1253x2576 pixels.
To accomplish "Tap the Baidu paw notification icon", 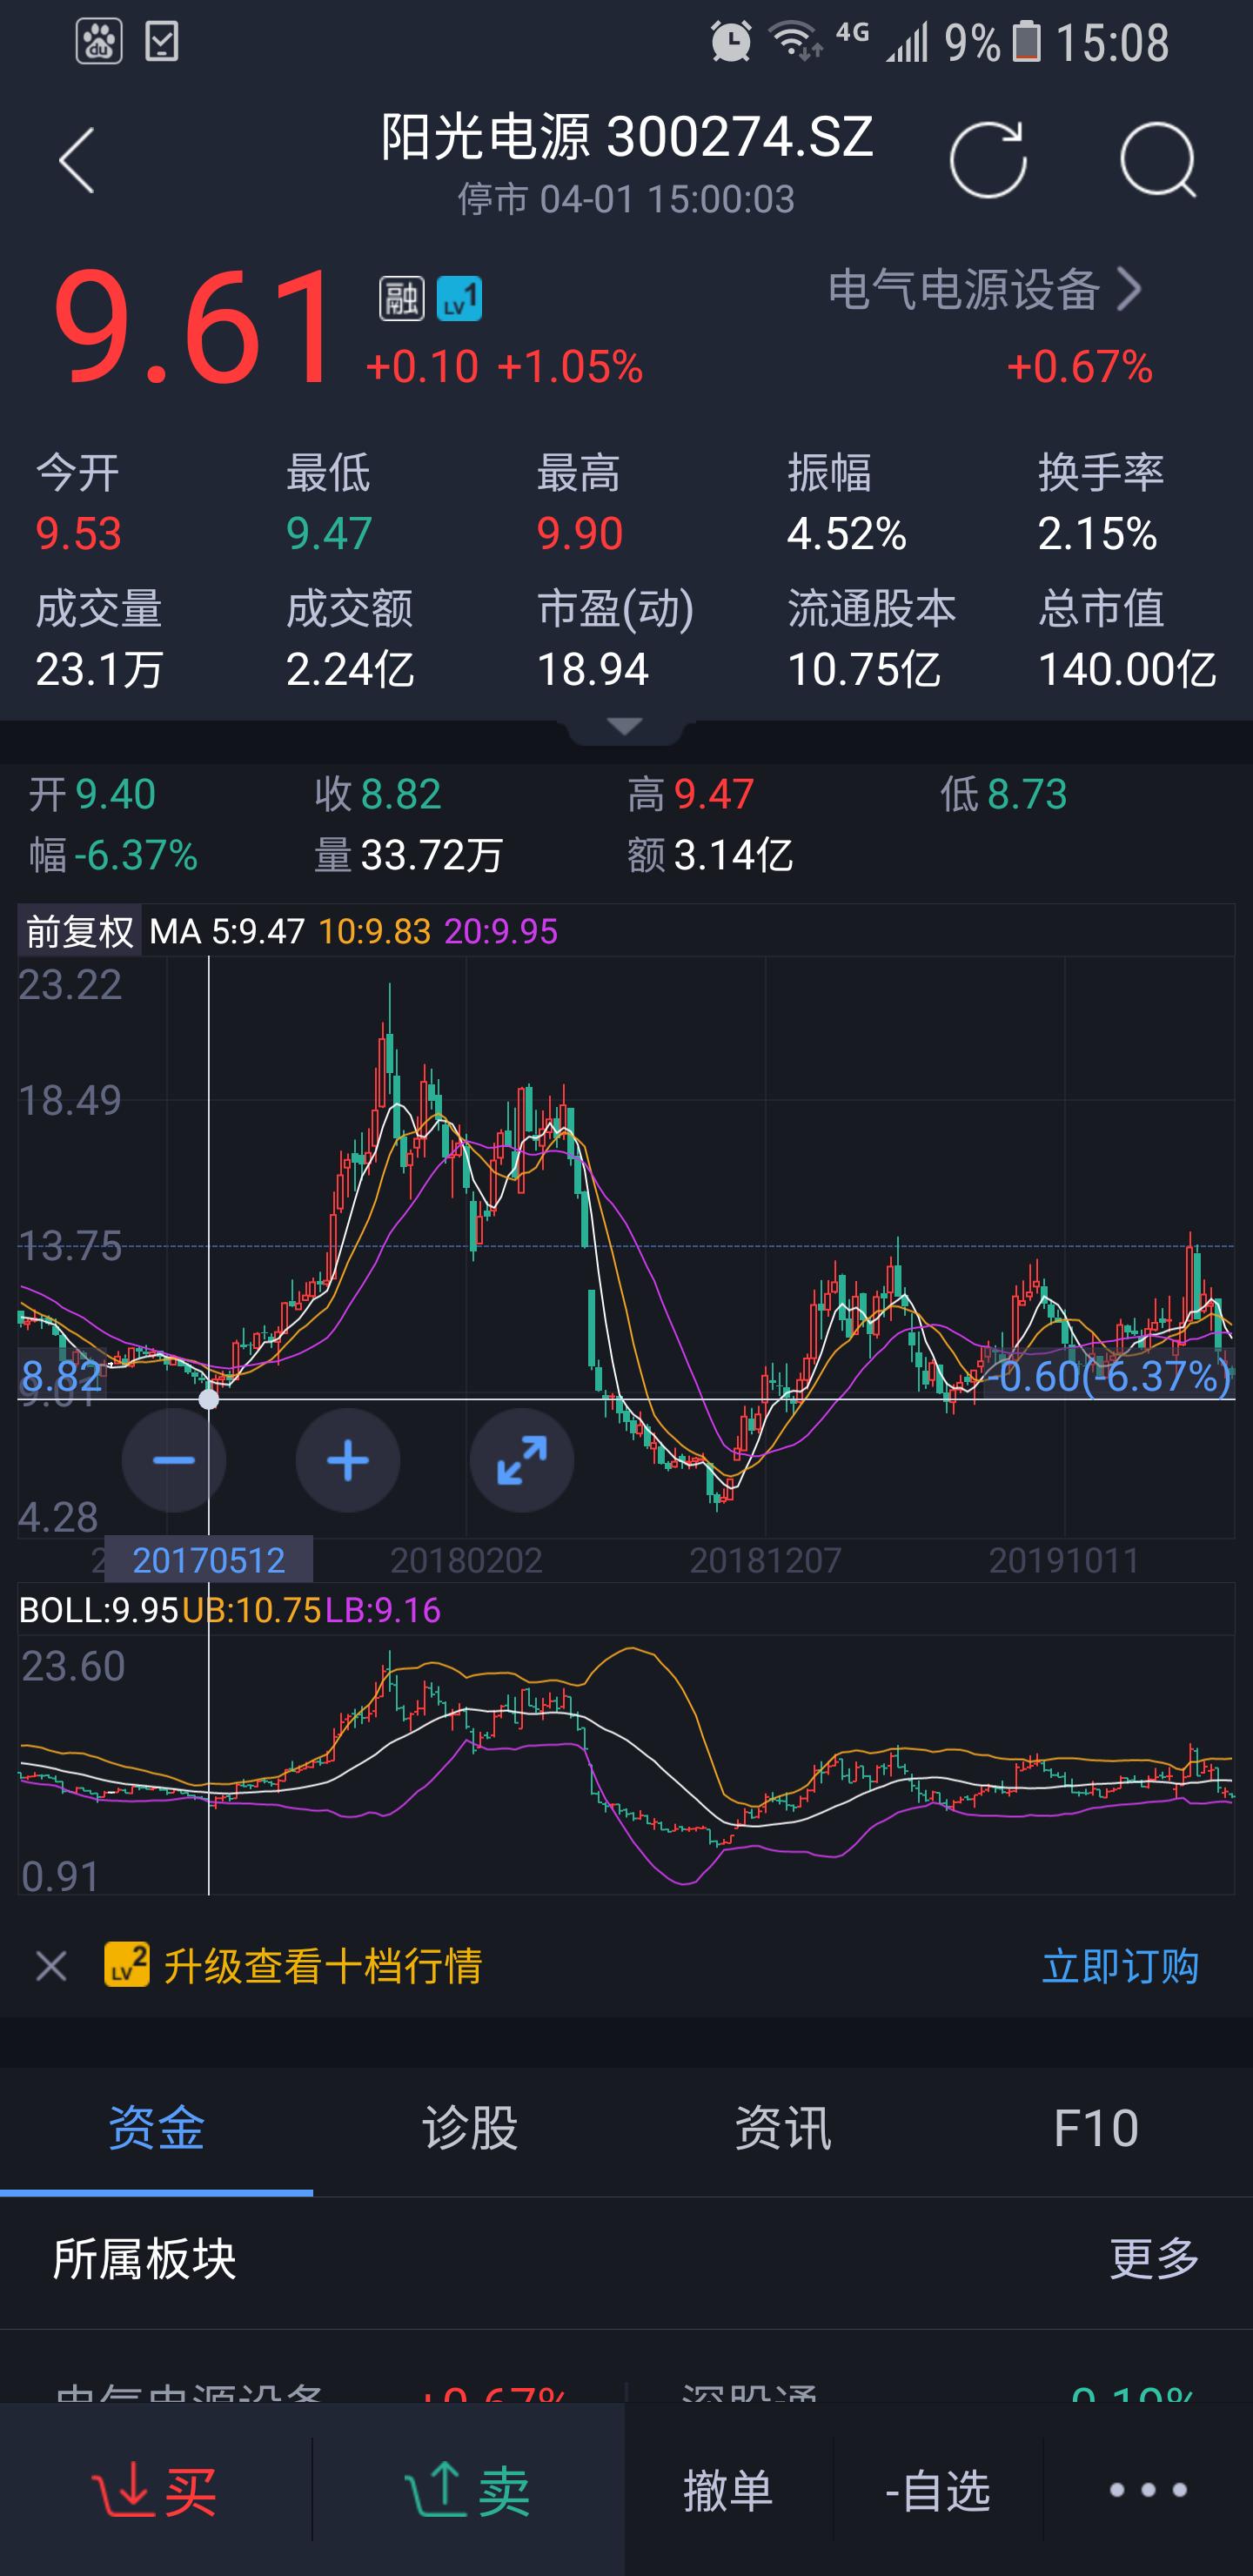I will [99, 42].
